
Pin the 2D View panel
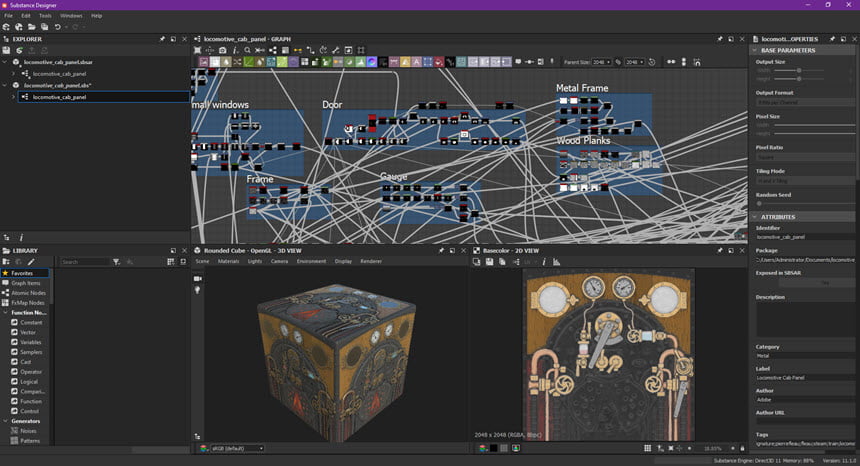click(720, 251)
